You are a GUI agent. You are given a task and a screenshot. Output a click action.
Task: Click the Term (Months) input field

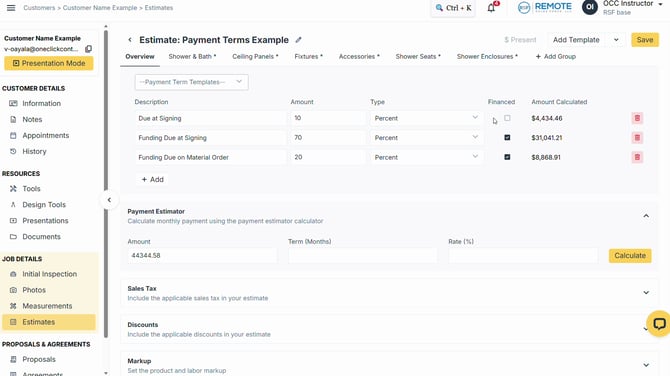362,256
